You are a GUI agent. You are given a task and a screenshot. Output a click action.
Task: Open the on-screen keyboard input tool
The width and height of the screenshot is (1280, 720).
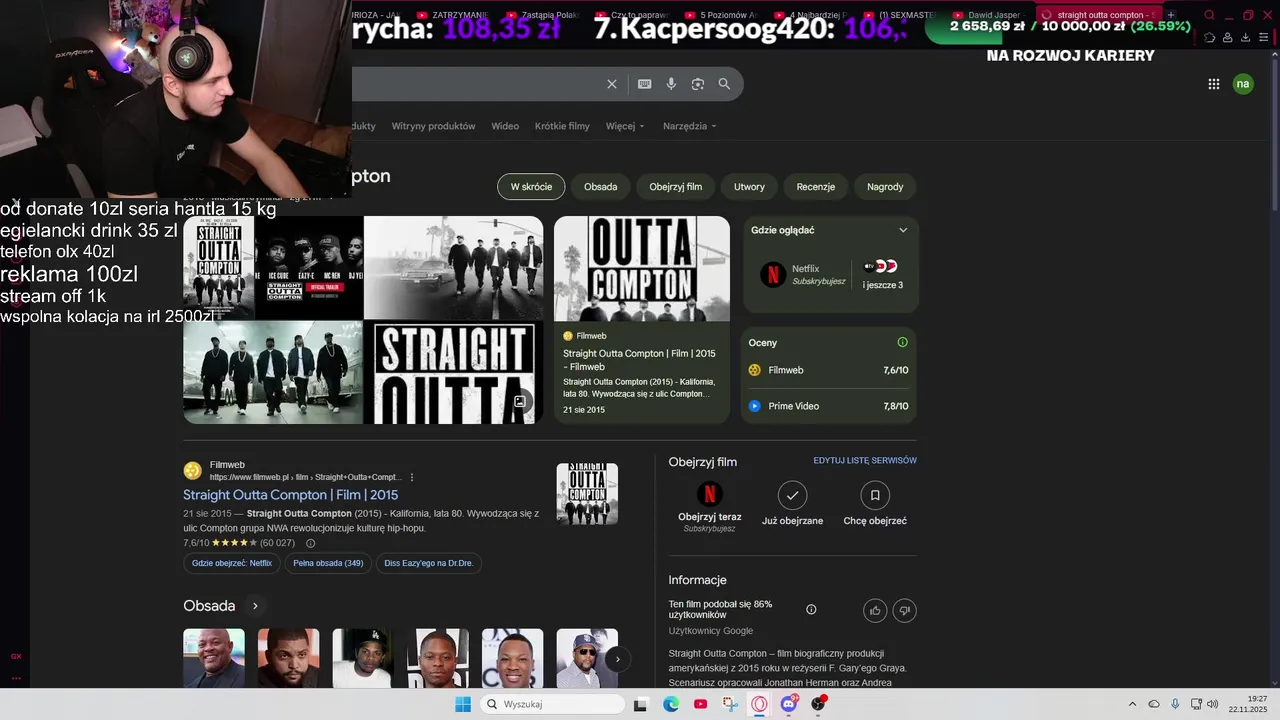(645, 84)
